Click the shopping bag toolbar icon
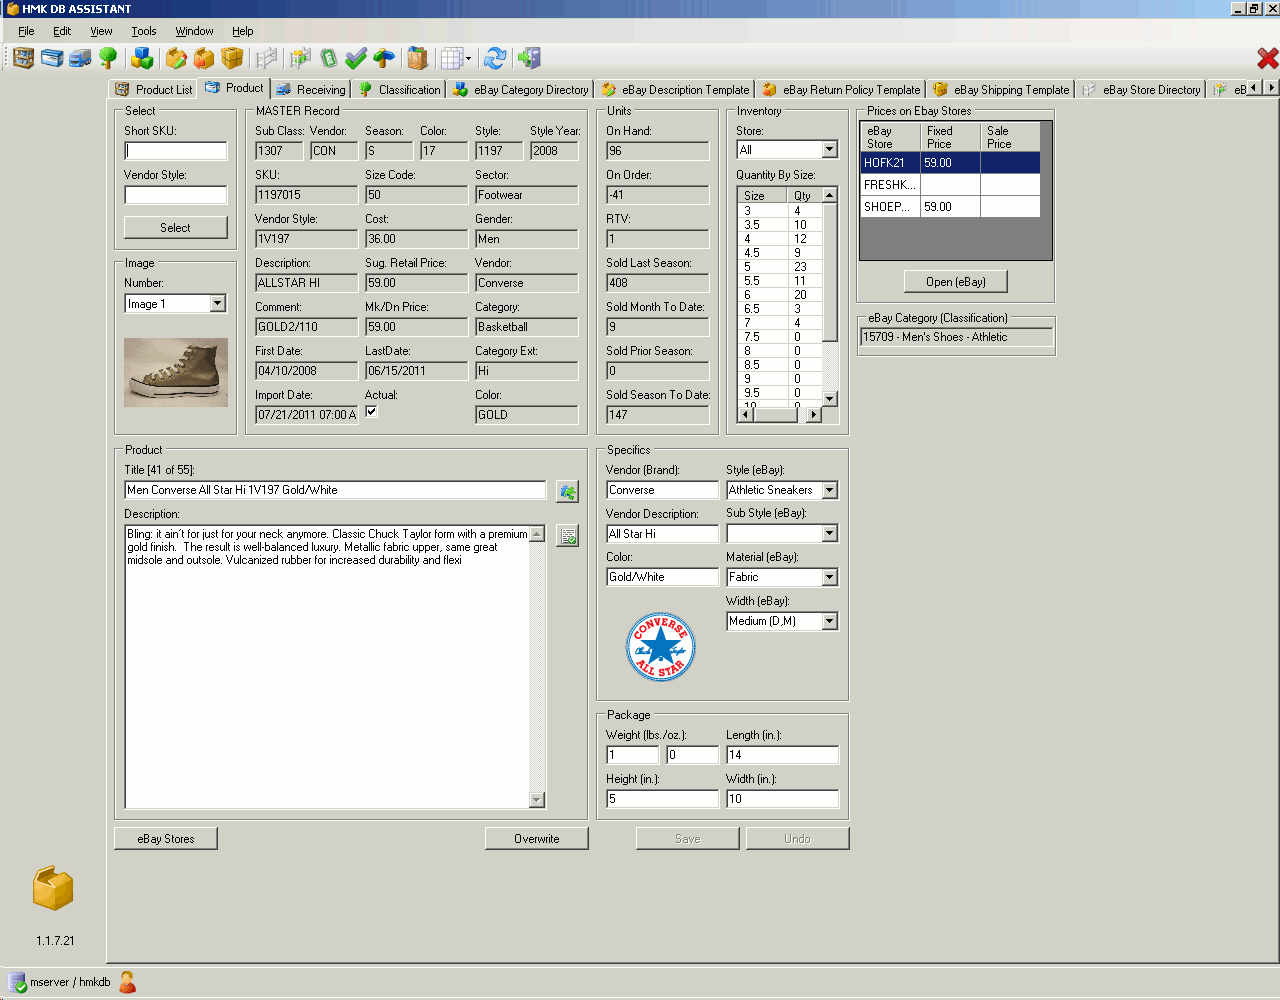Image resolution: width=1280 pixels, height=1000 pixels. tap(418, 58)
